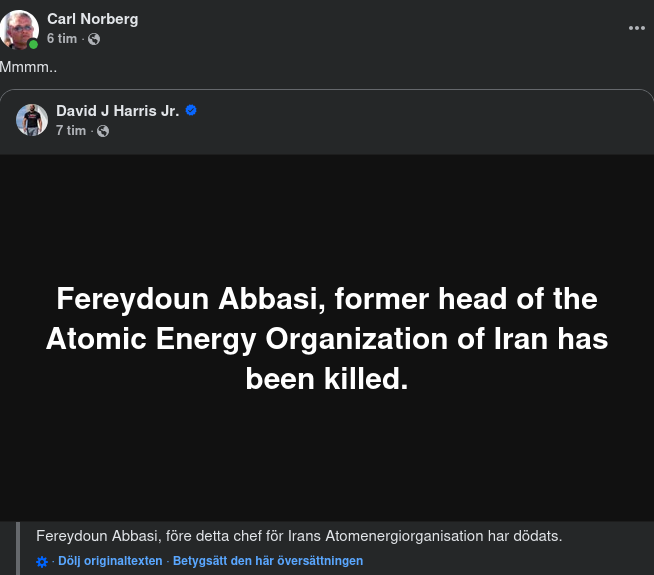Open the three-dot post options menu
Screen dimensions: 654x575
click(x=636, y=28)
